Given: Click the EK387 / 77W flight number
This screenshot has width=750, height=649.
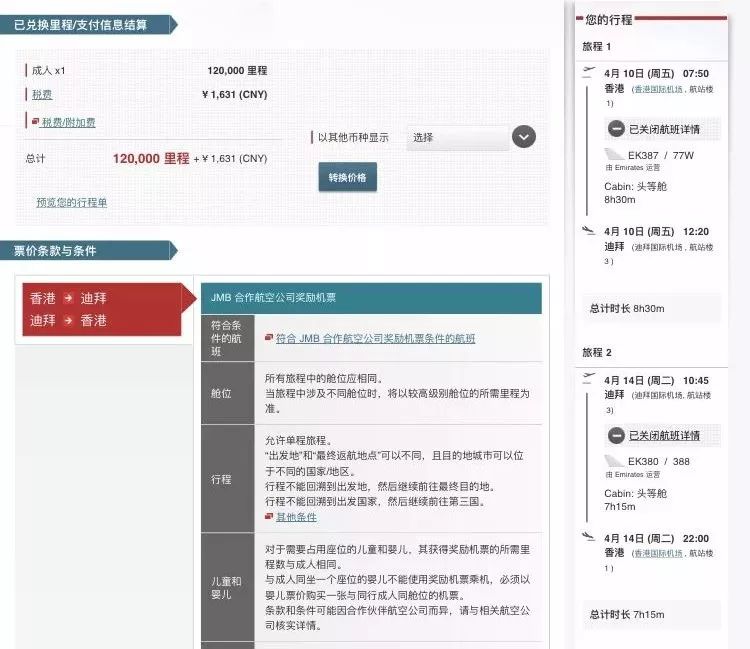Looking at the screenshot, I should click(x=661, y=155).
